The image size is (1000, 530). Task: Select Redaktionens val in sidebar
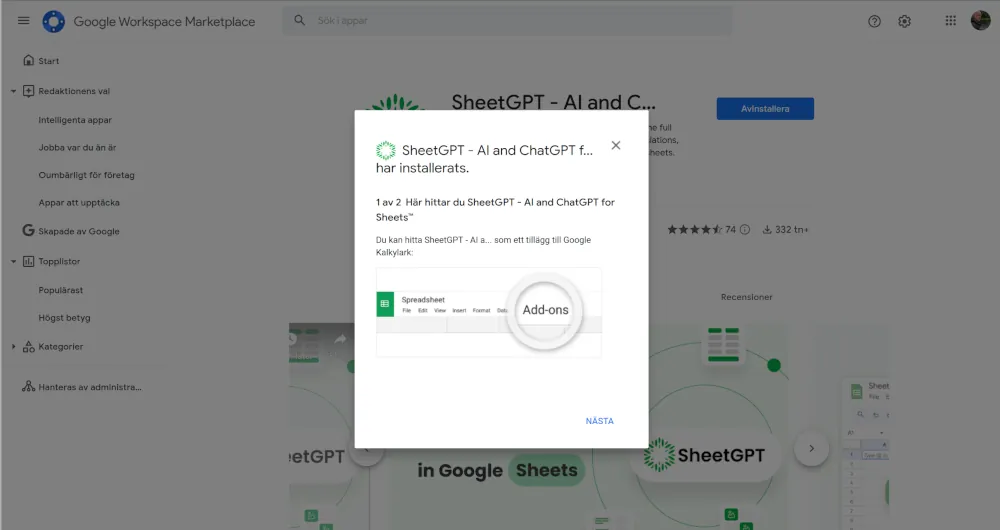74,91
